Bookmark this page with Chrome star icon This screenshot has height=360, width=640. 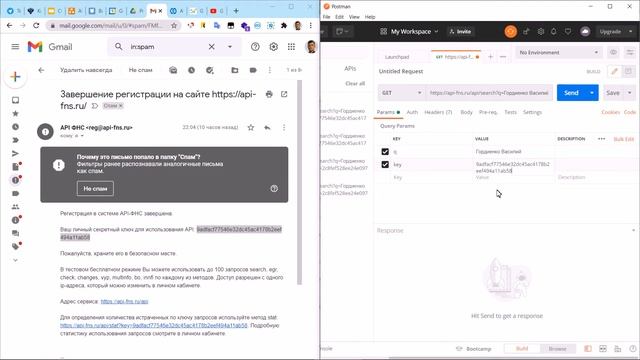[x=174, y=26]
